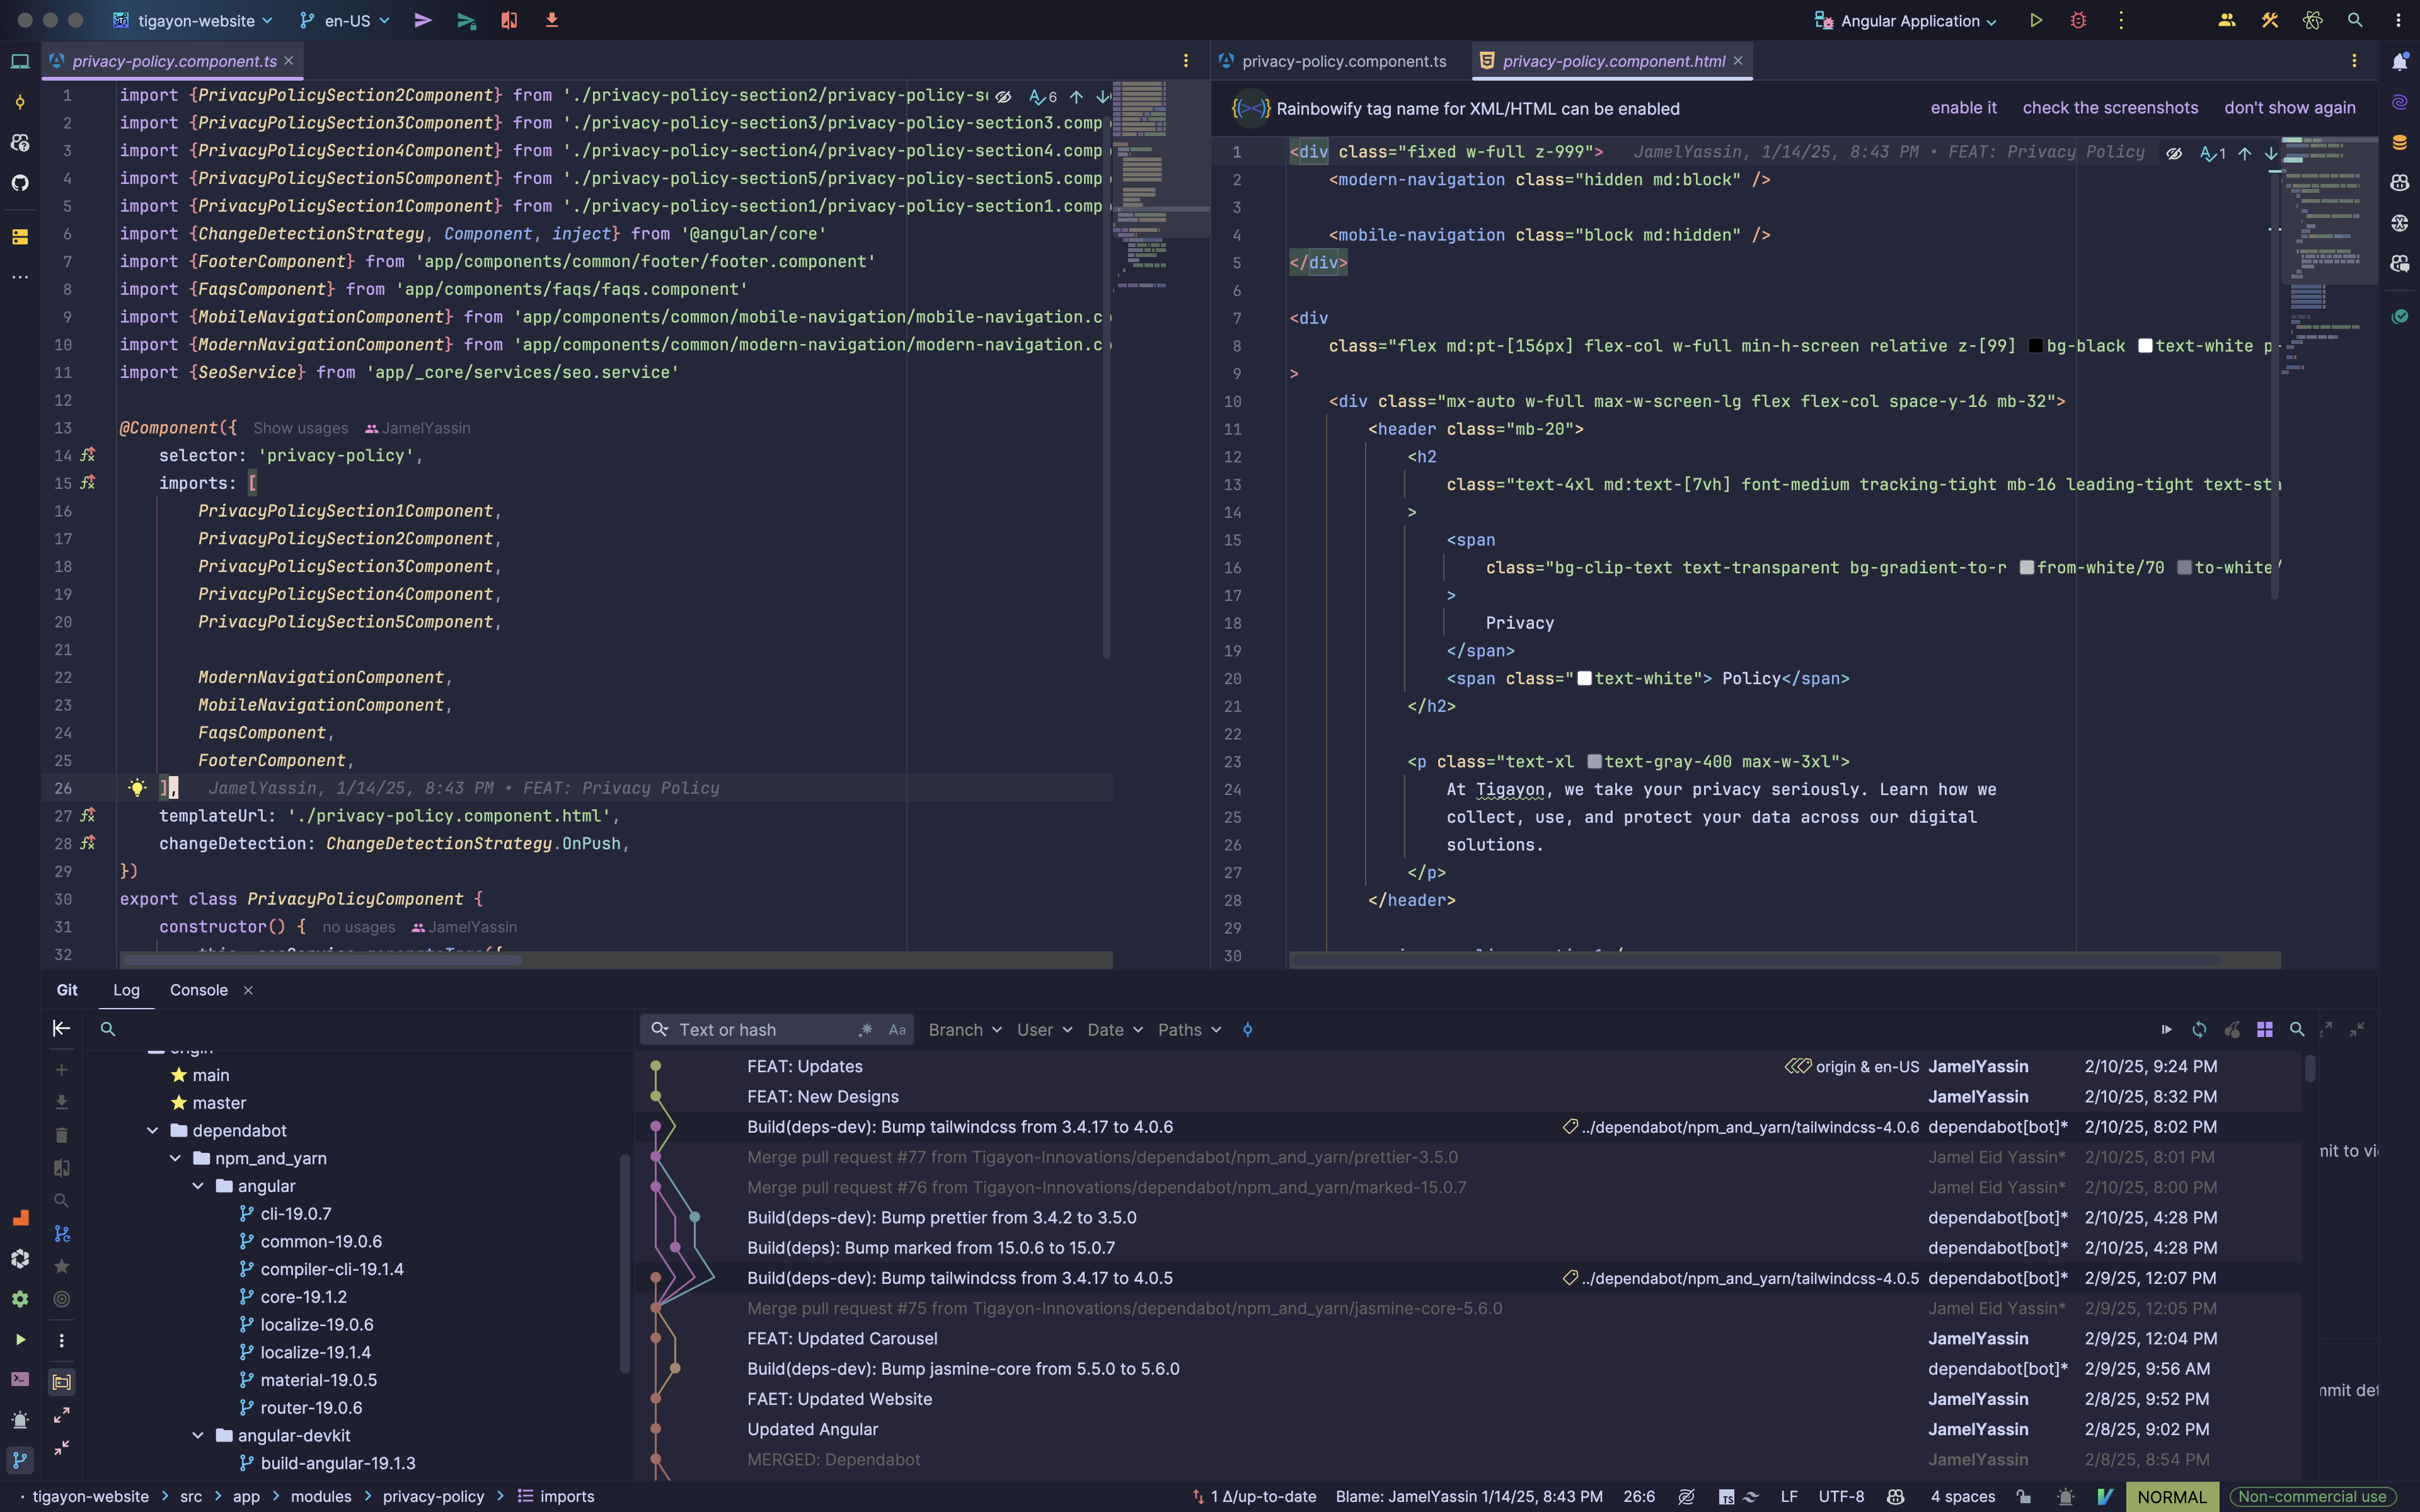The image size is (2420, 1512).
Task: Open Database tool window on right sidebar
Action: tap(2400, 142)
